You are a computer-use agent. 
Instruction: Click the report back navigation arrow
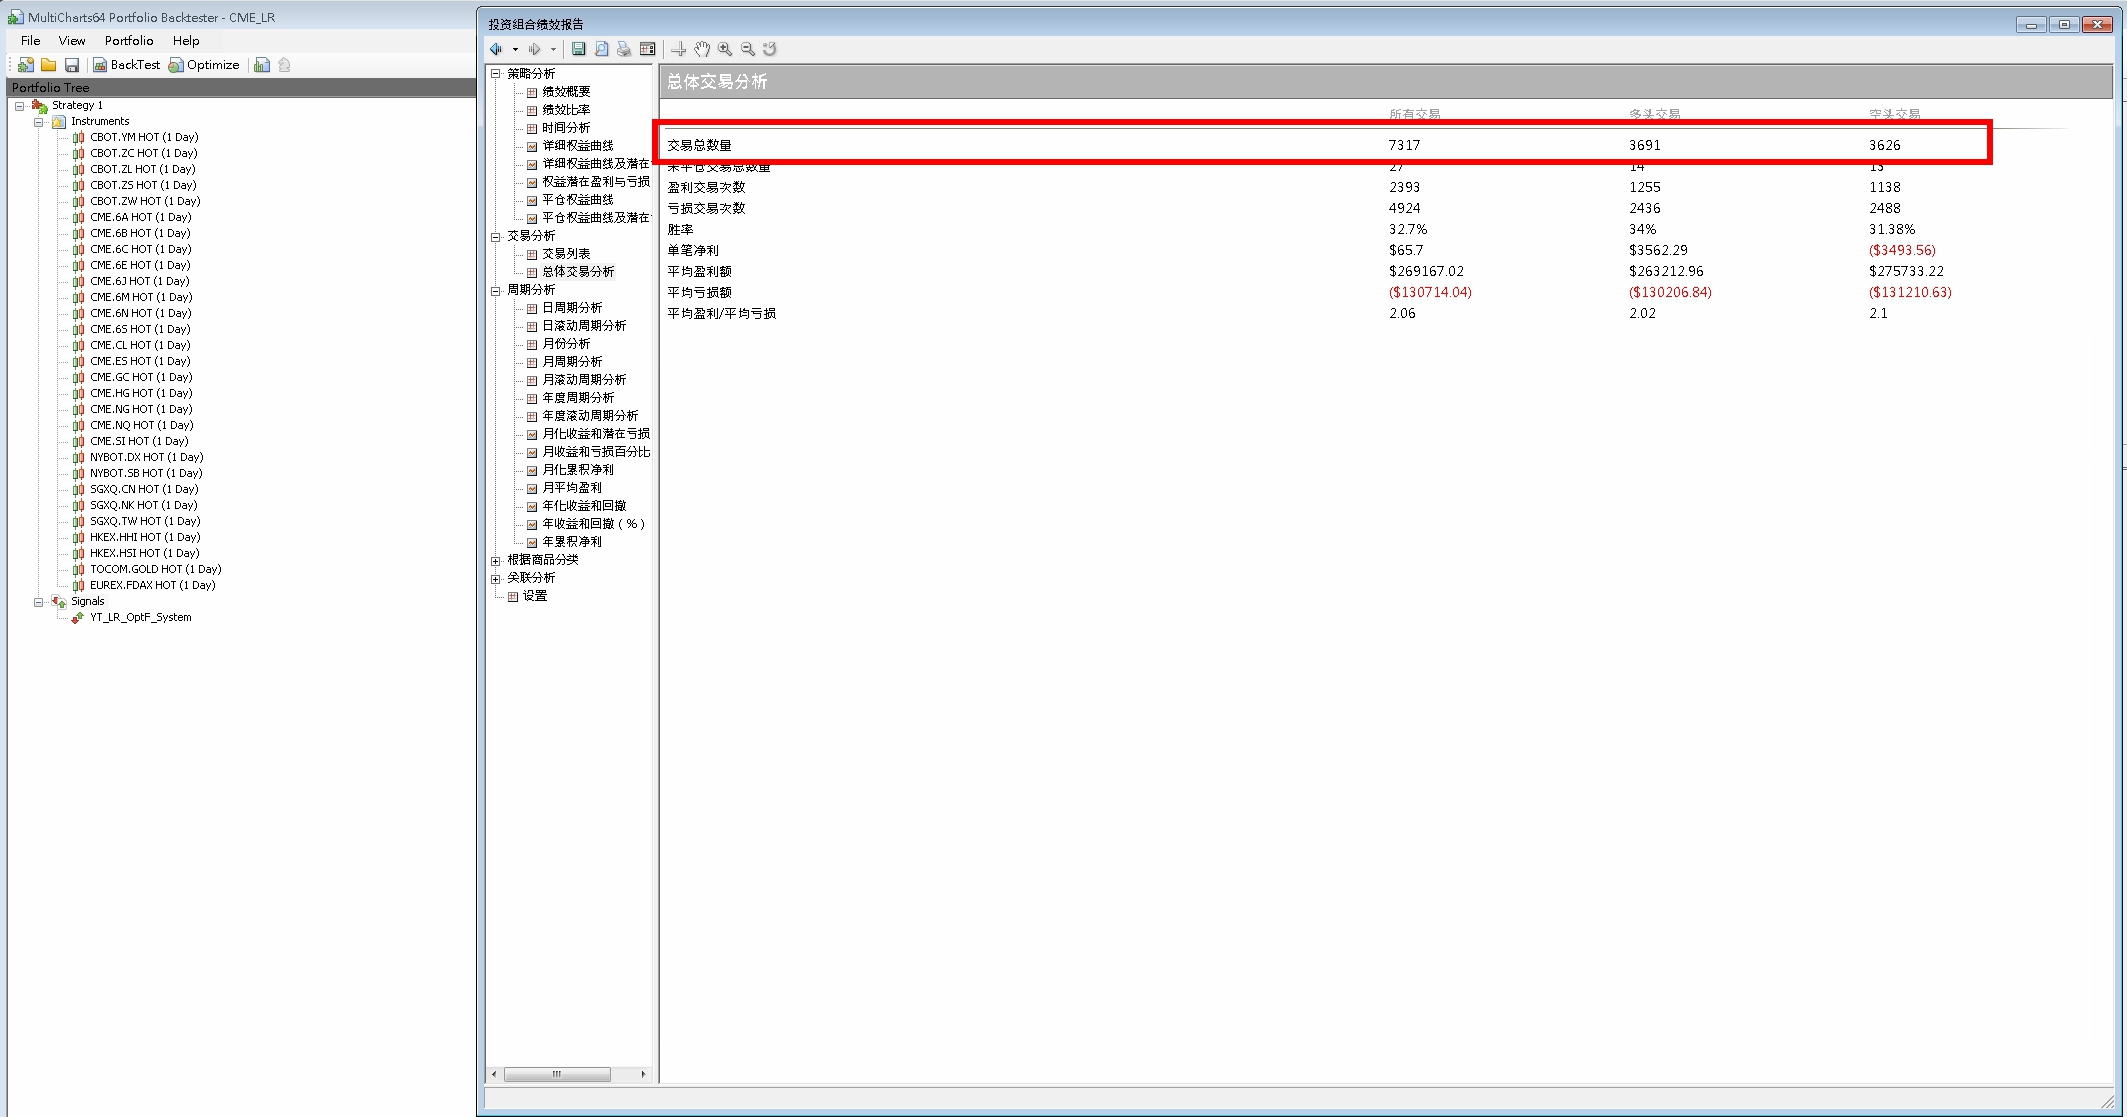496,49
